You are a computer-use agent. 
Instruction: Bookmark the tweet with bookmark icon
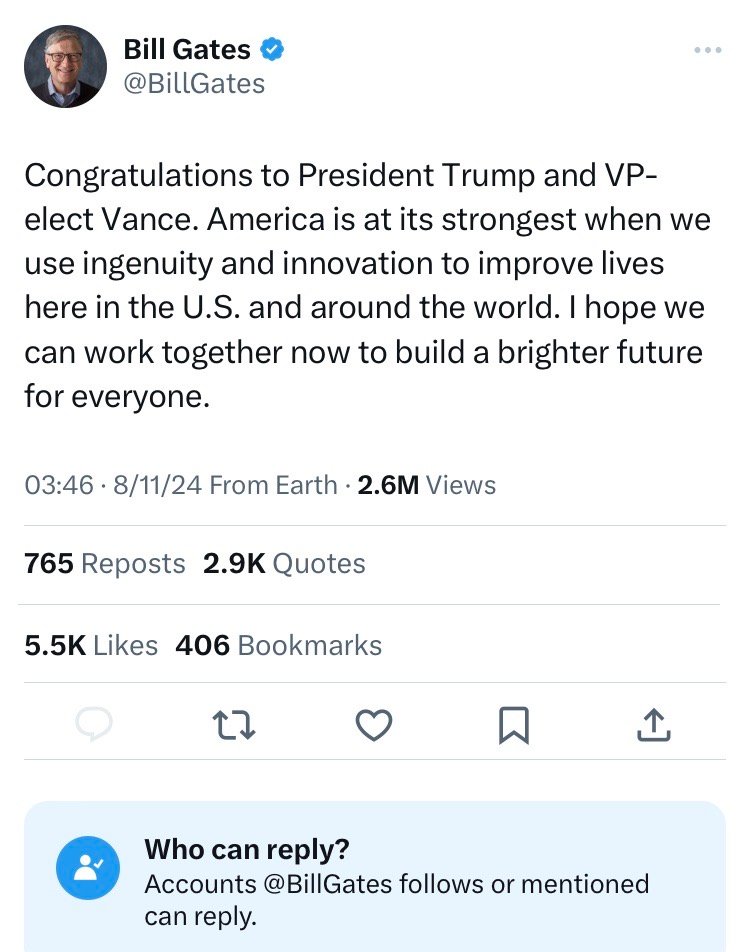pyautogui.click(x=513, y=725)
